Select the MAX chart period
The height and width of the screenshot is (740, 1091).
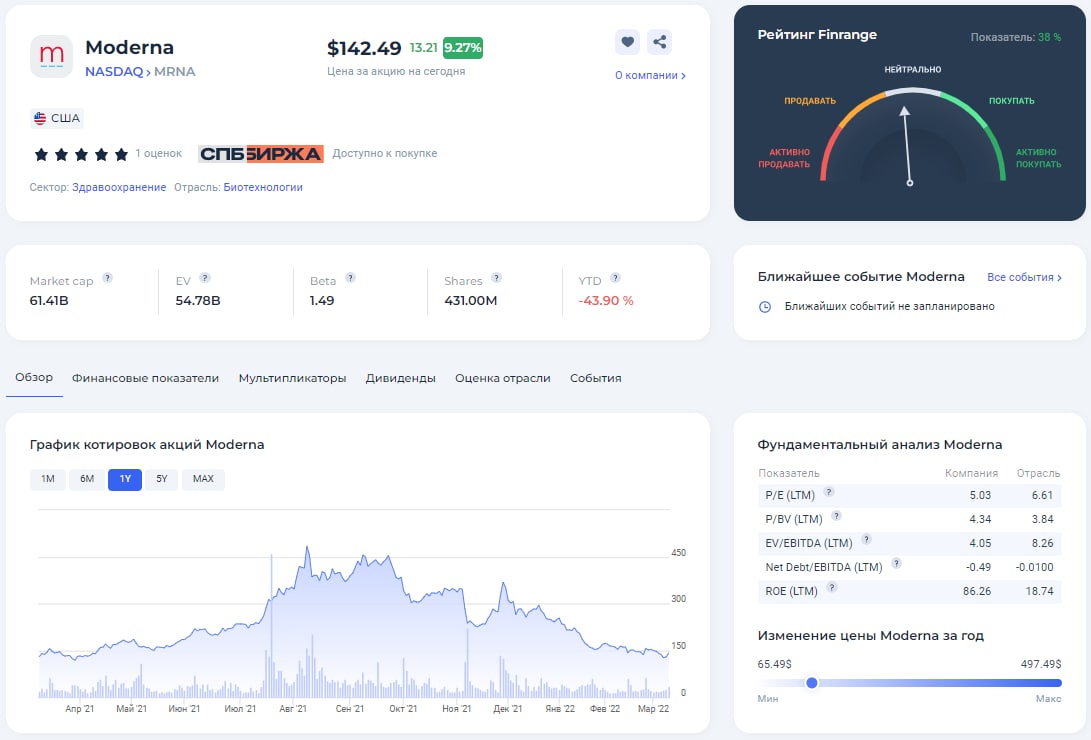(x=203, y=479)
